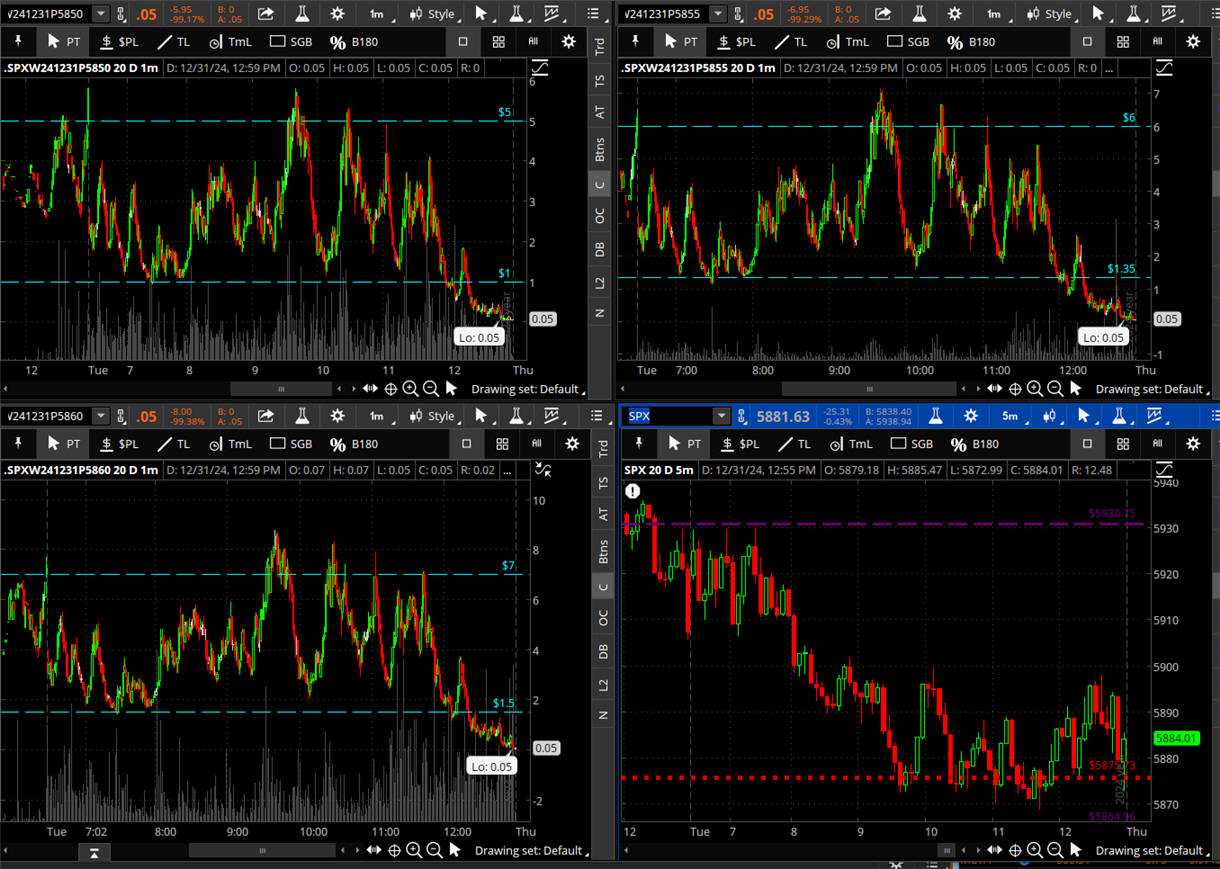The width and height of the screenshot is (1220, 869).
Task: Expand the Style menu in the P5860 chart header
Action: [431, 416]
